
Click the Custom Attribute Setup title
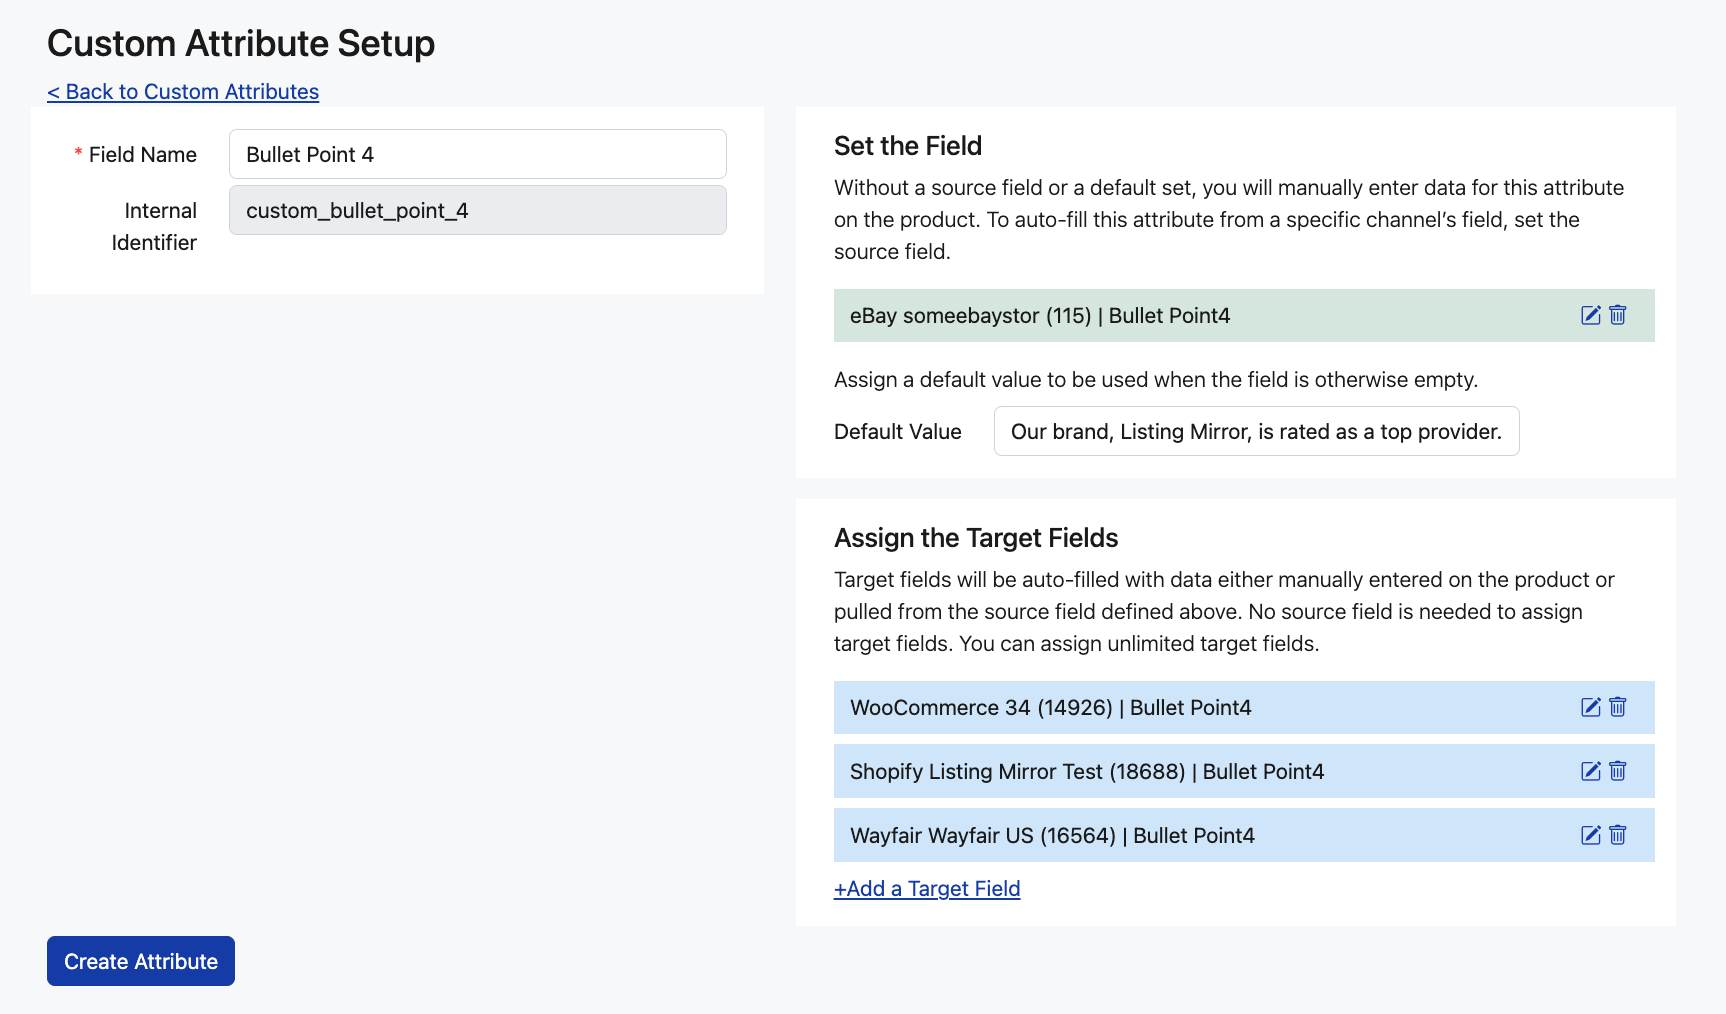241,44
